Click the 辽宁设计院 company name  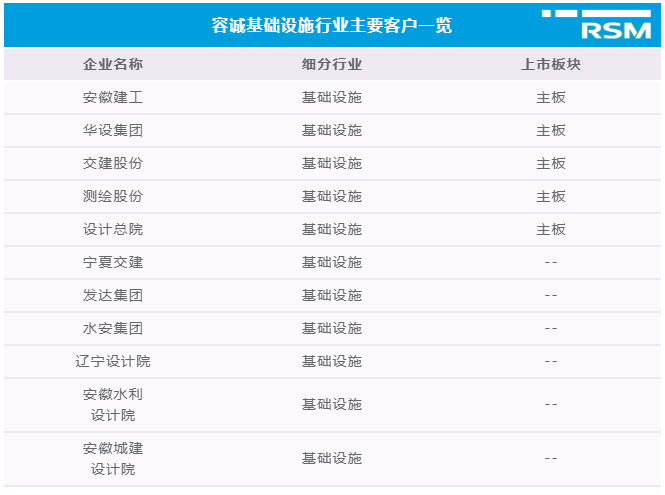[113, 361]
